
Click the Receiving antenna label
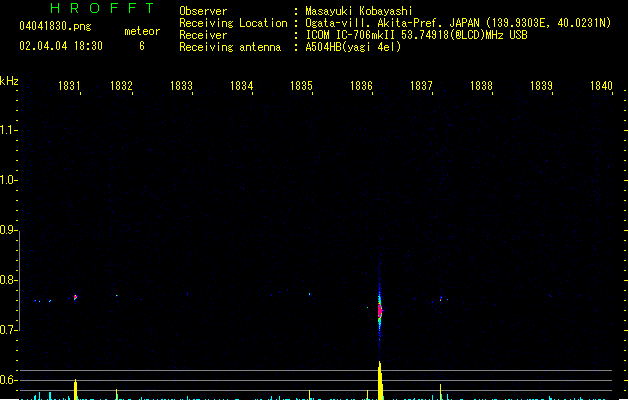click(x=230, y=47)
